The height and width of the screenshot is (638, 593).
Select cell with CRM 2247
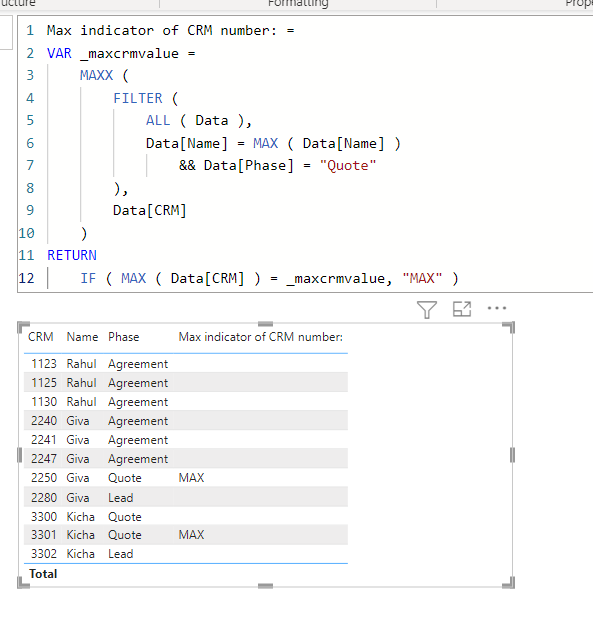point(44,459)
